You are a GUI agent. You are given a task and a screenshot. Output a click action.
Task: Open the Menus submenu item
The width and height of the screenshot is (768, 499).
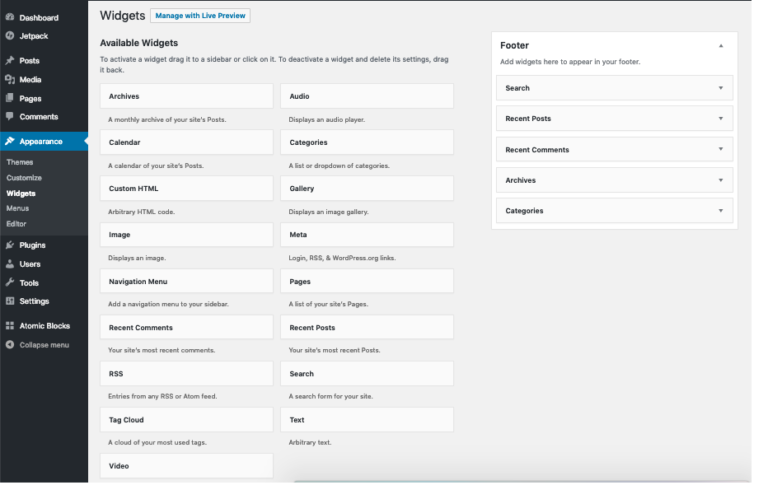coord(17,208)
